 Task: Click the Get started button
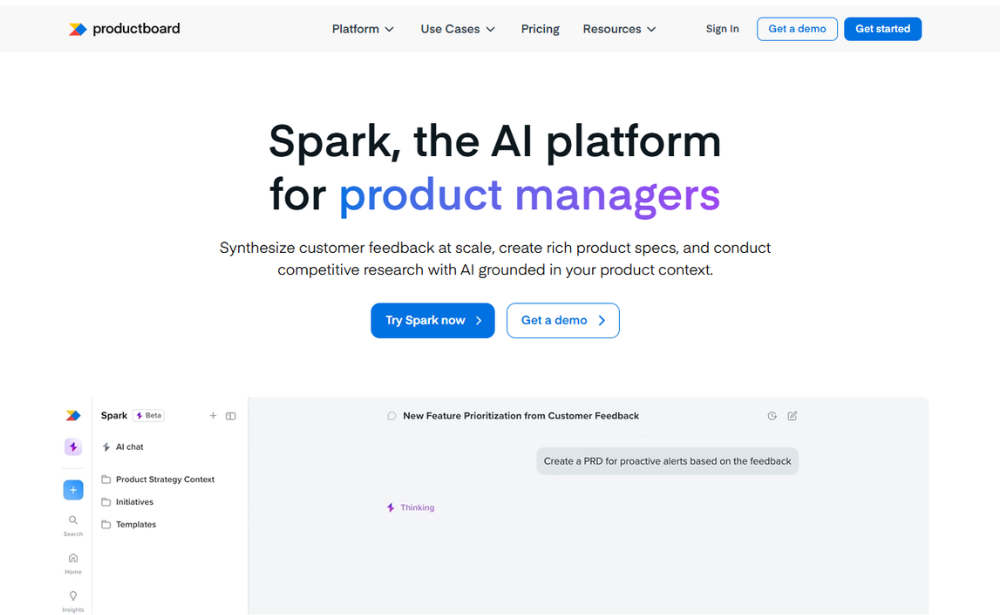tap(882, 29)
